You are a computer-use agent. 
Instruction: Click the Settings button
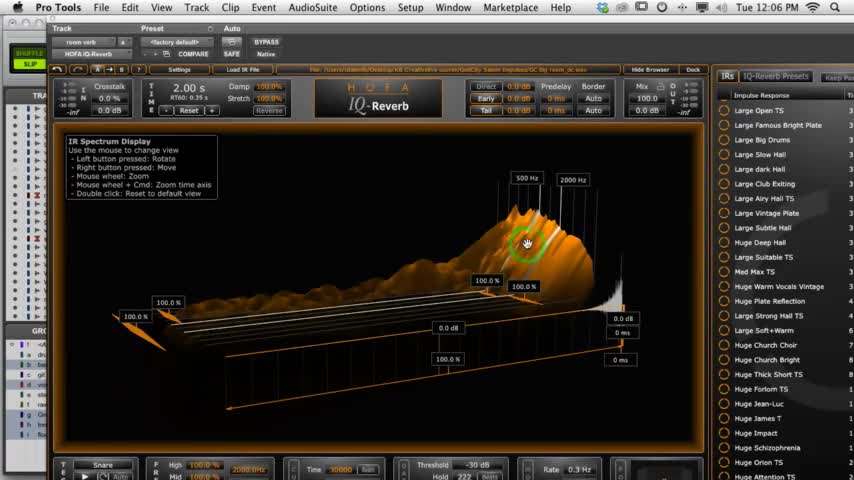tap(179, 70)
